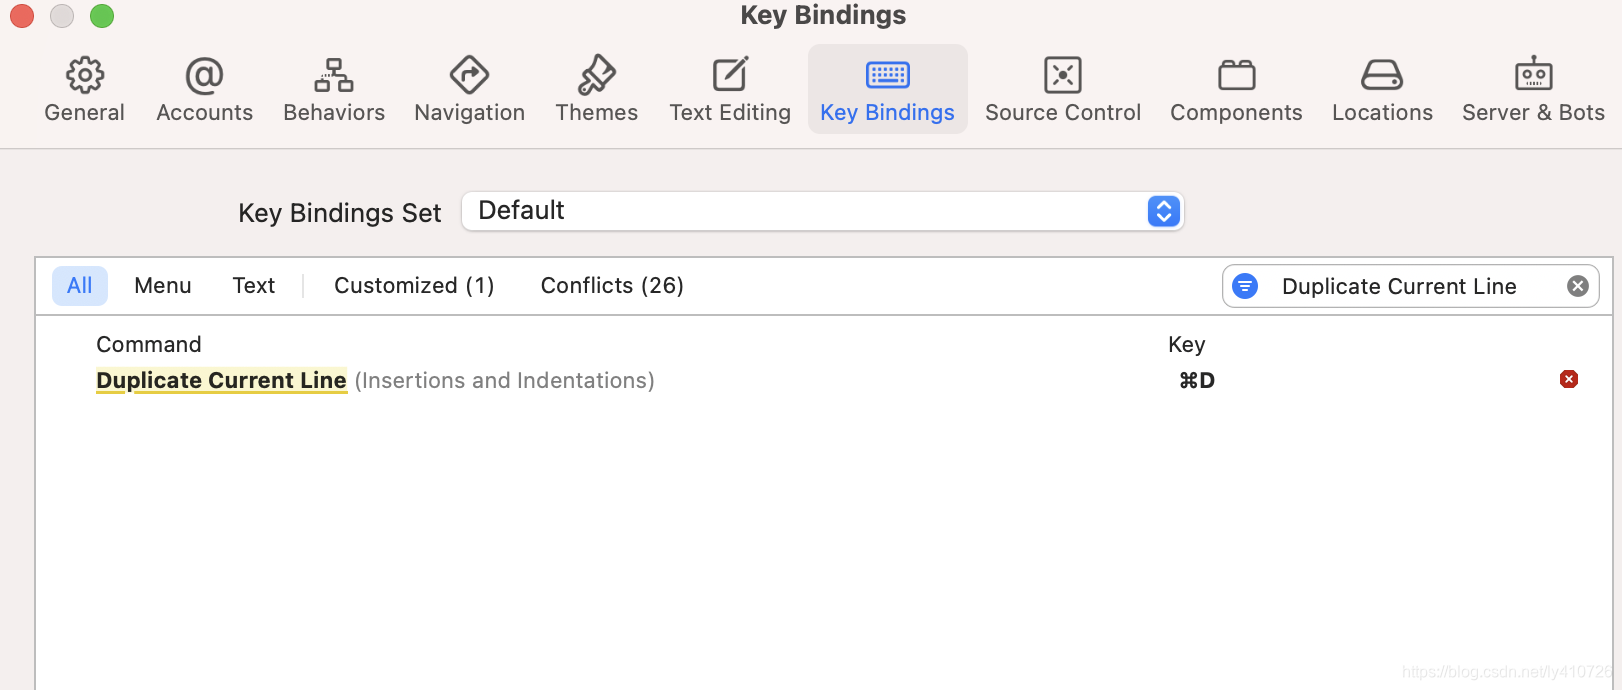Clear the search field text
The height and width of the screenshot is (690, 1622).
pos(1578,286)
